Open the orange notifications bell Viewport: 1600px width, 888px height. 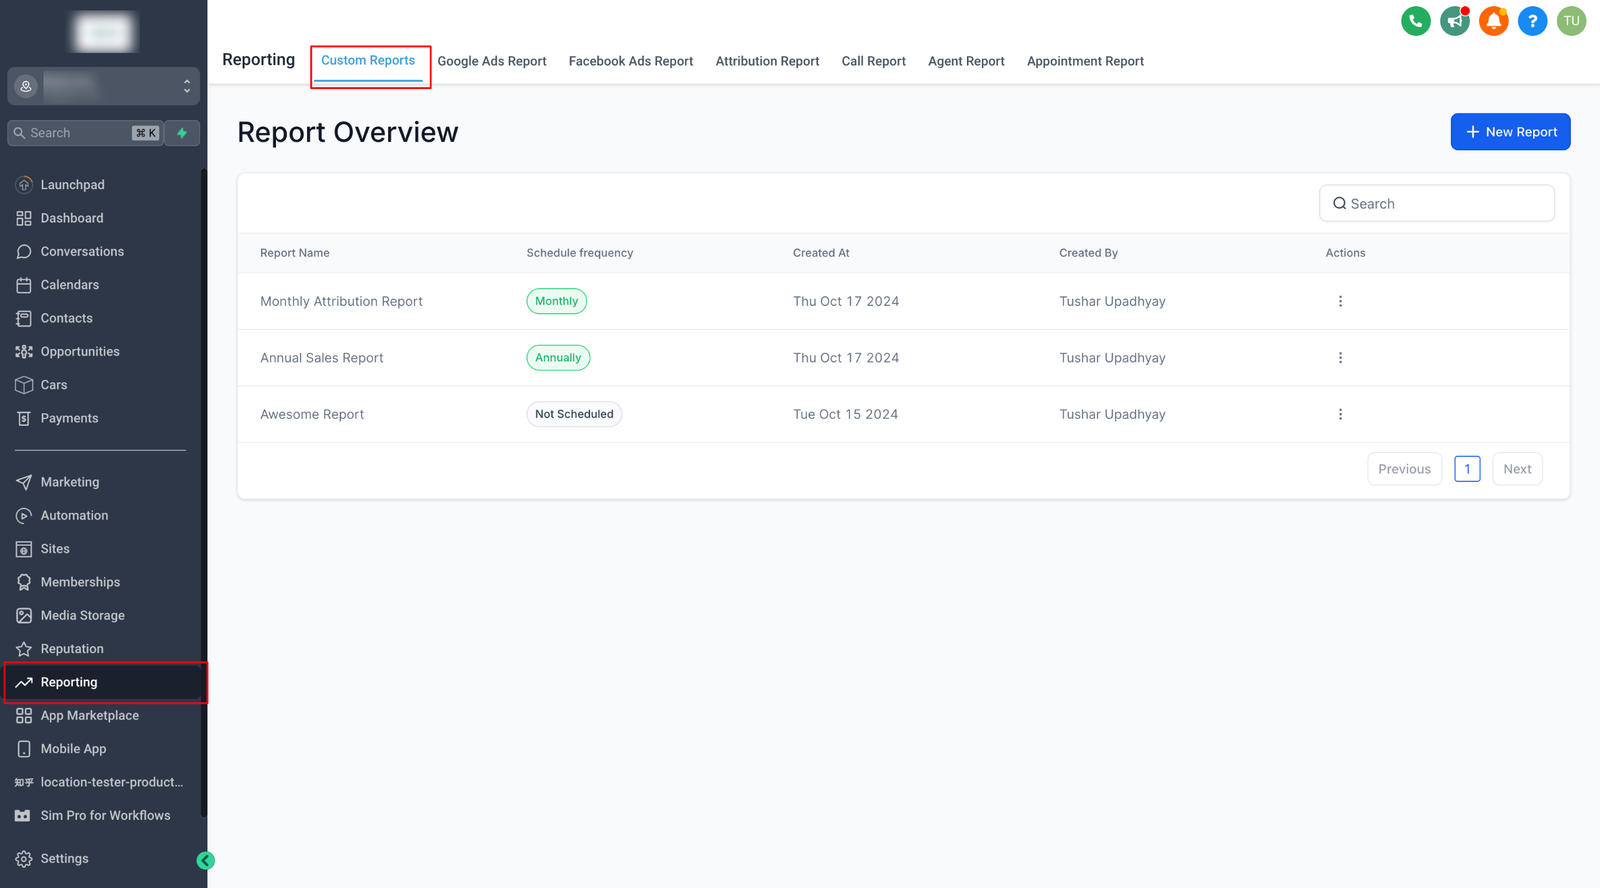pyautogui.click(x=1493, y=21)
